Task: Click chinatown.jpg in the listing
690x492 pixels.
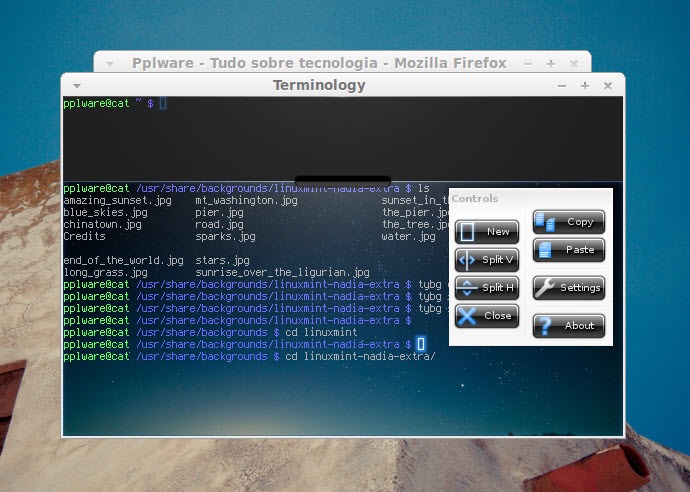Action: pyautogui.click(x=103, y=224)
